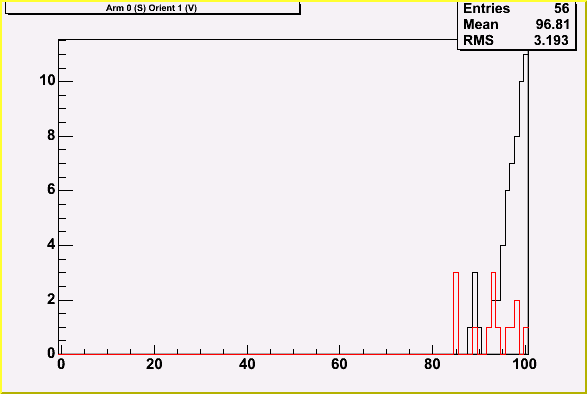Click the y-axis label 8
This screenshot has width=587, height=394.
[x=52, y=135]
